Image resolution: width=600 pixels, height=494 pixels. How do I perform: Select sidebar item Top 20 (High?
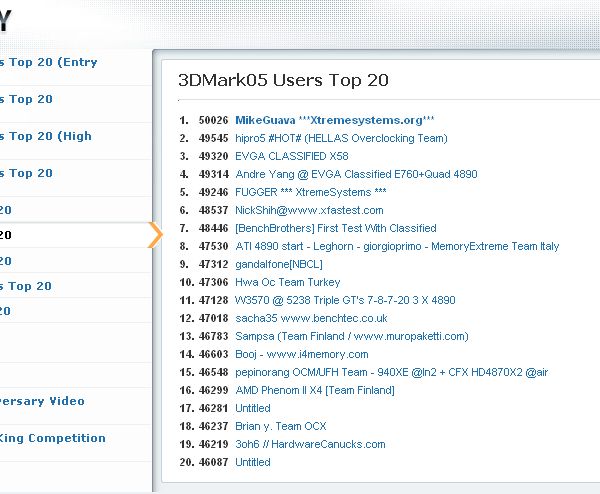46,136
